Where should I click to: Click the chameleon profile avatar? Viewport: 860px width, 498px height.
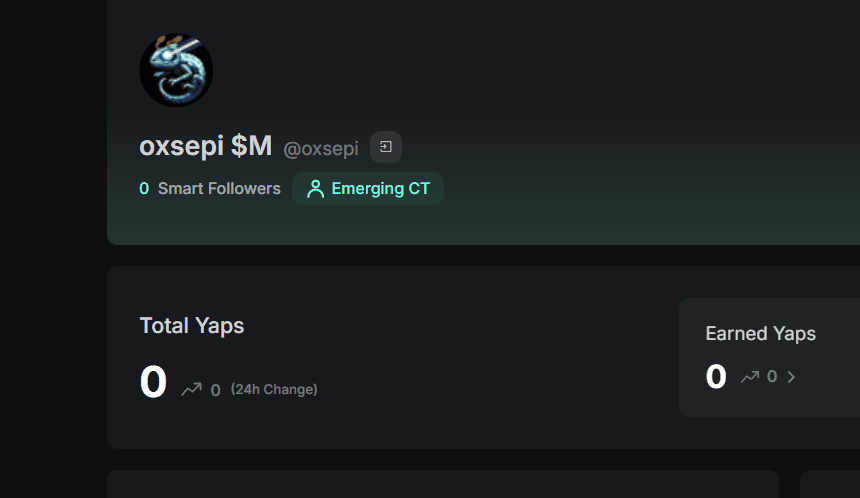pyautogui.click(x=176, y=70)
